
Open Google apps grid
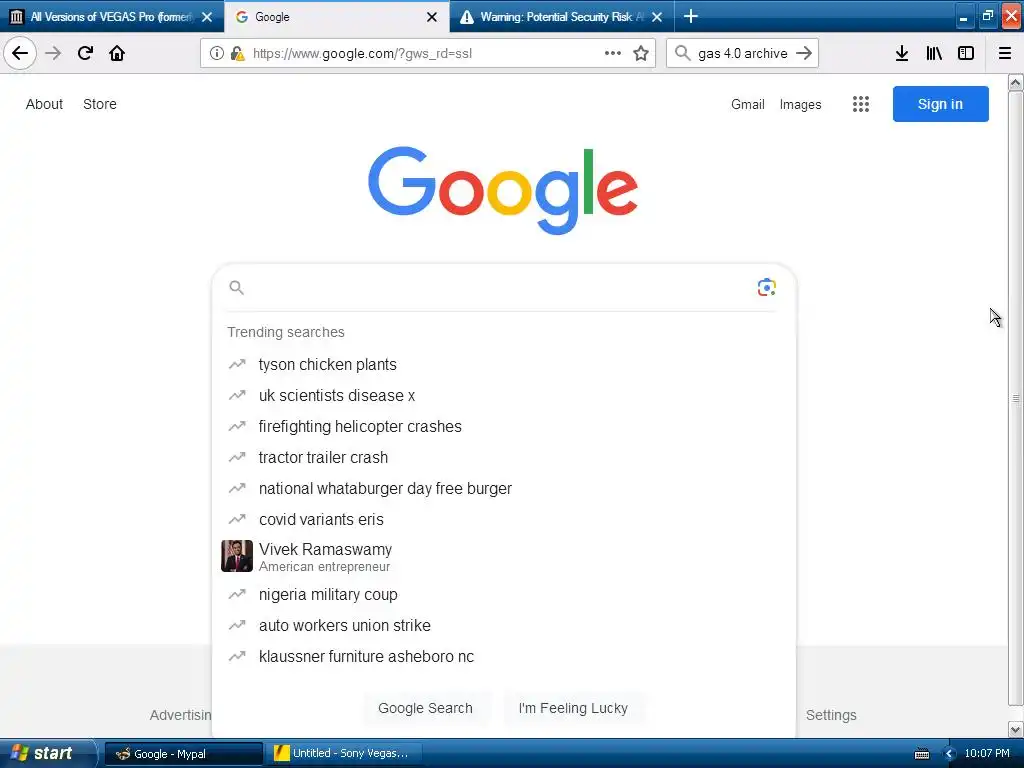click(x=861, y=104)
